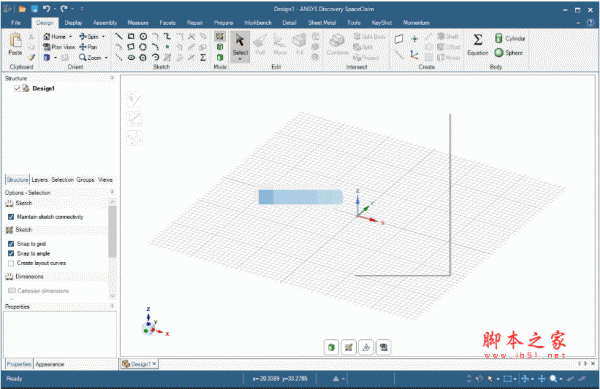Screen dimensions: 600x389
Task: Click the Options panel vertical scrollbar
Action: [112, 231]
